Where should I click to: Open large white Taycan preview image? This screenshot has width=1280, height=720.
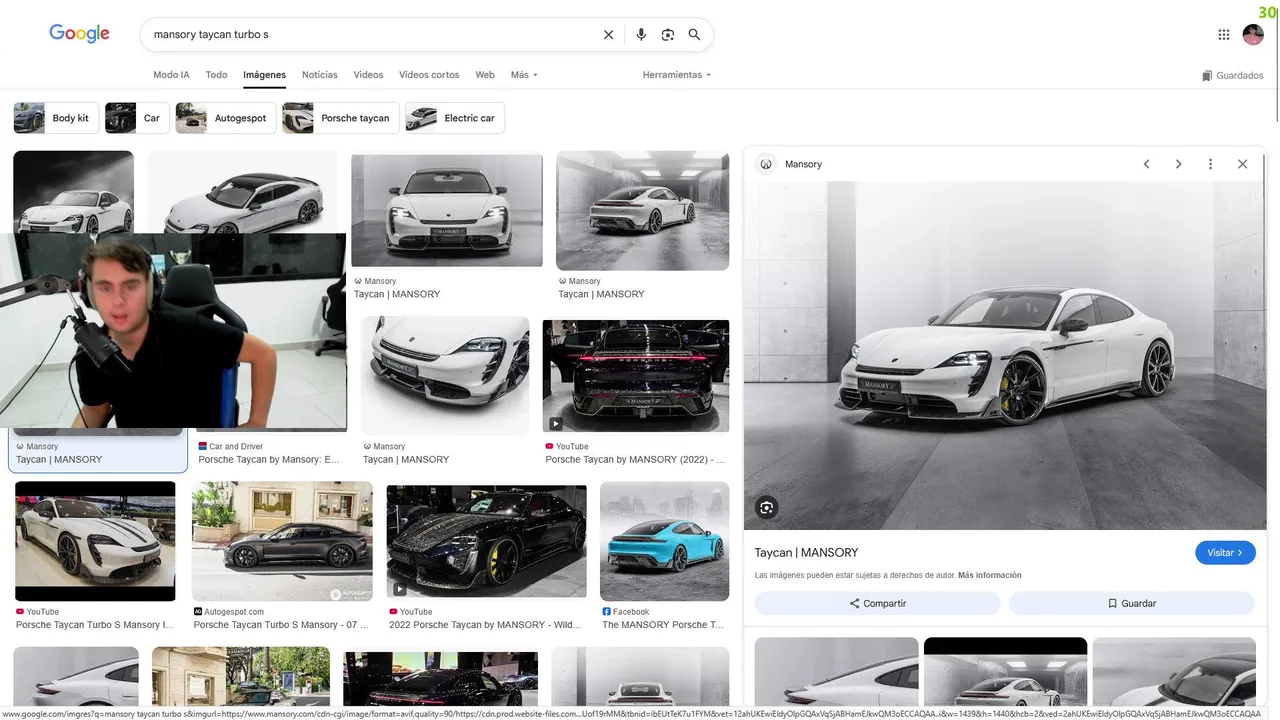1005,356
